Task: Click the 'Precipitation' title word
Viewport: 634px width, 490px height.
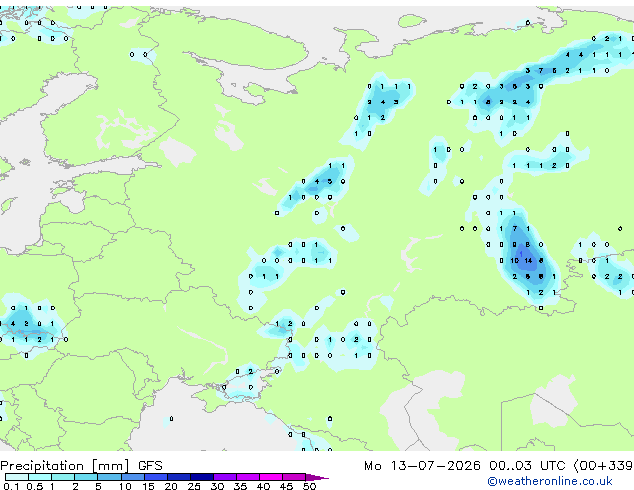Action: tap(42, 466)
